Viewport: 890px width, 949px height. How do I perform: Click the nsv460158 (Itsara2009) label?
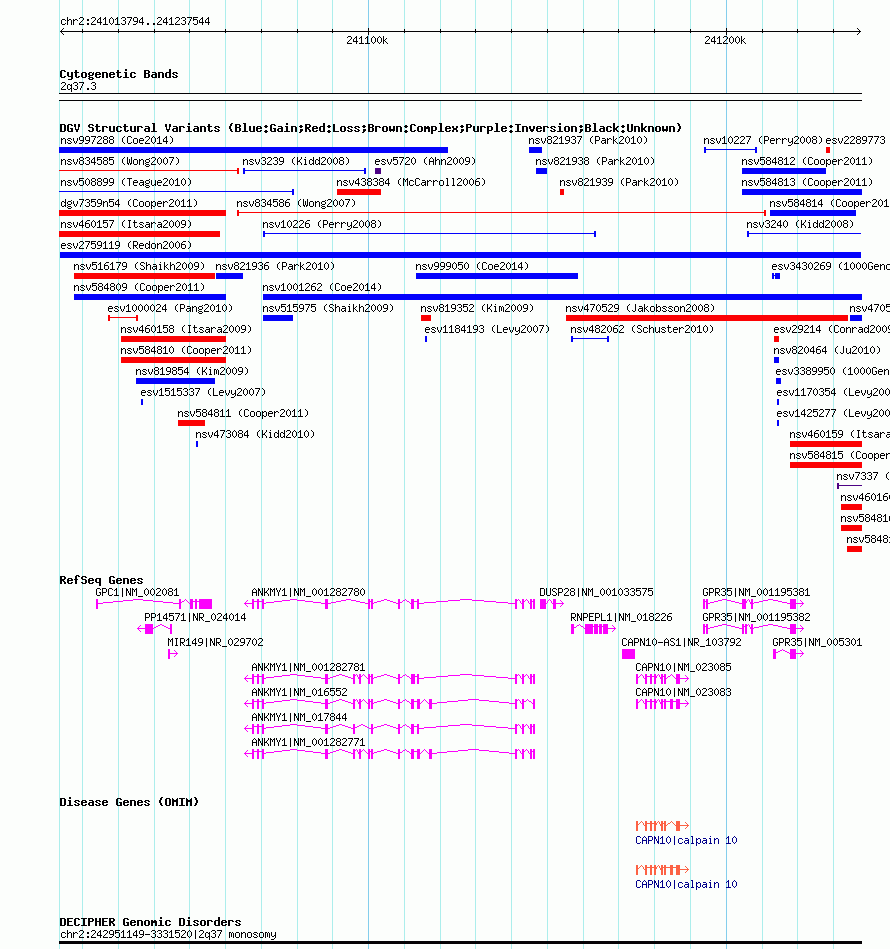(x=186, y=329)
